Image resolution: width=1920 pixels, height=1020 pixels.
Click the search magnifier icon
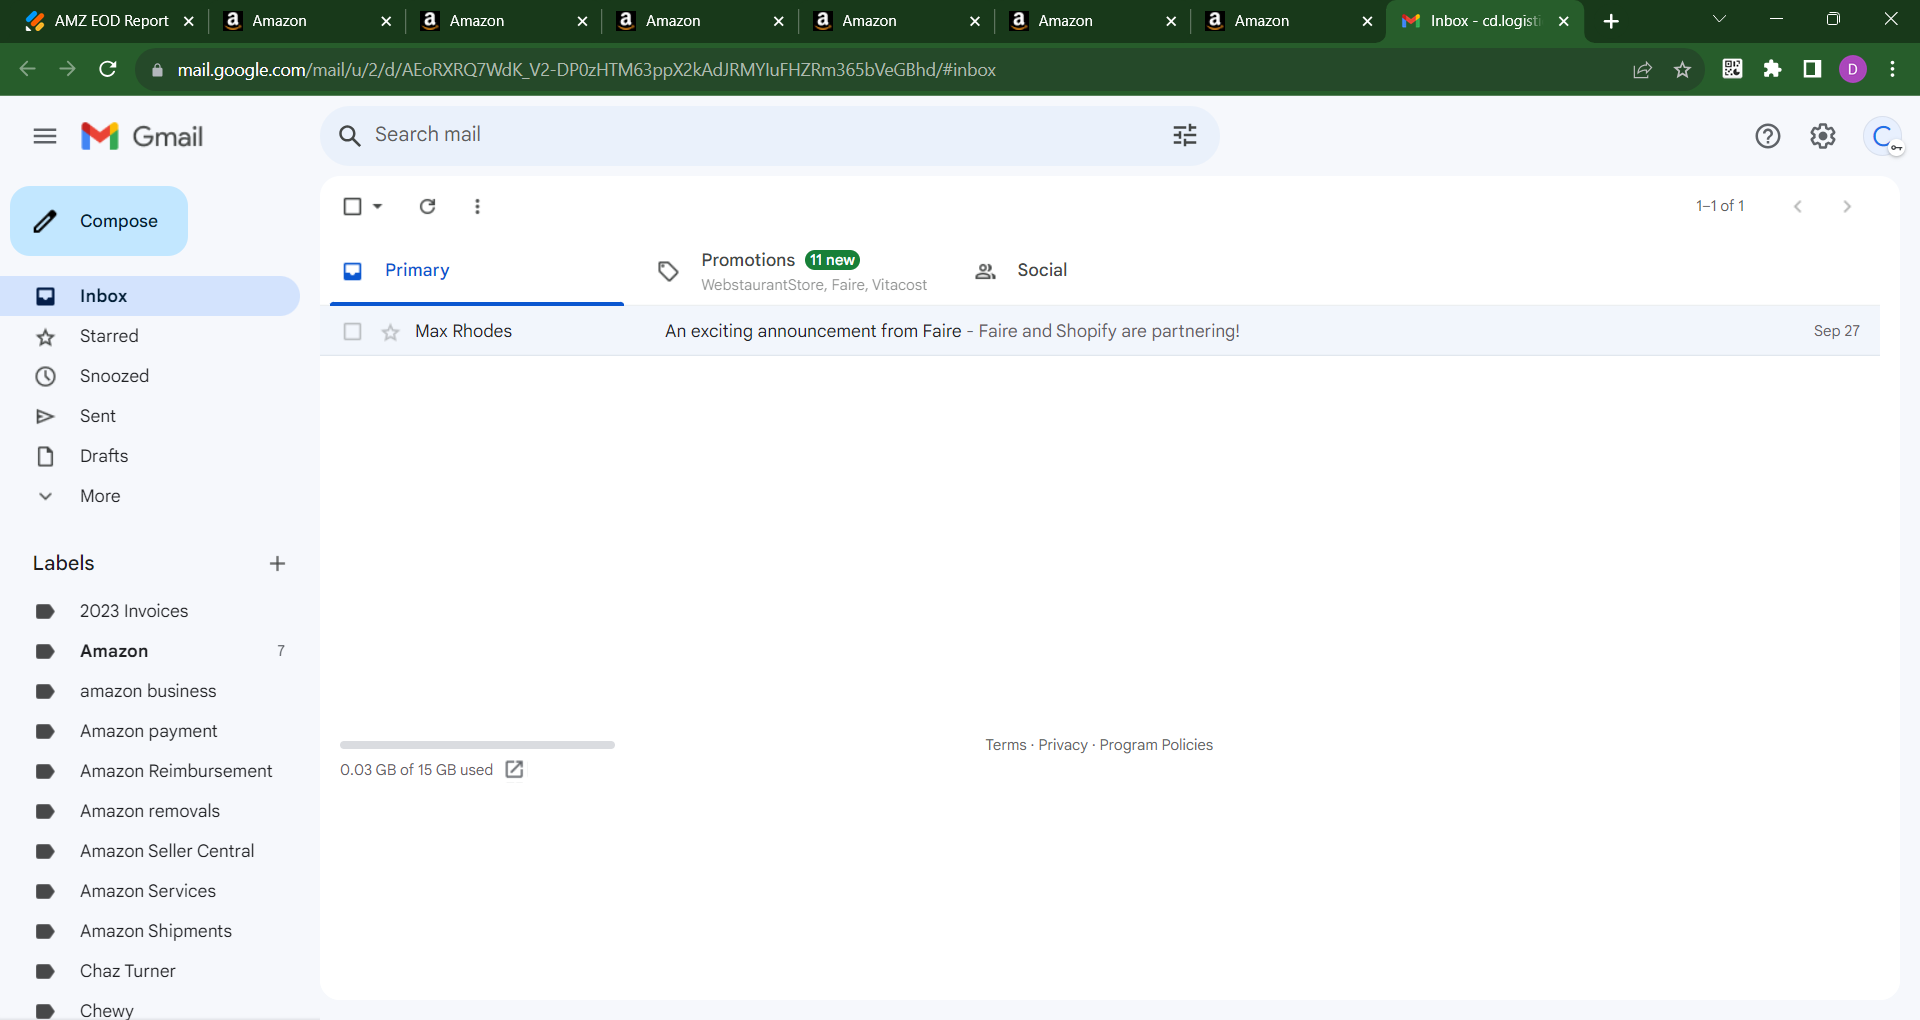point(349,136)
